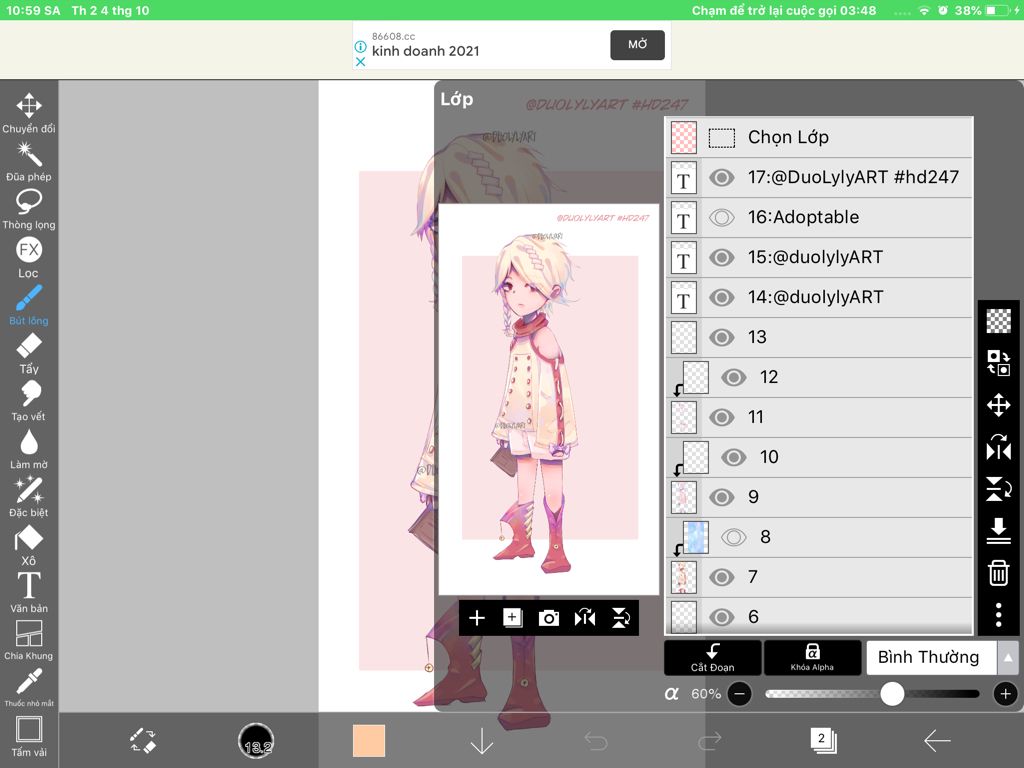
Task: Select the Tạo vết smudge tool
Action: (29, 401)
